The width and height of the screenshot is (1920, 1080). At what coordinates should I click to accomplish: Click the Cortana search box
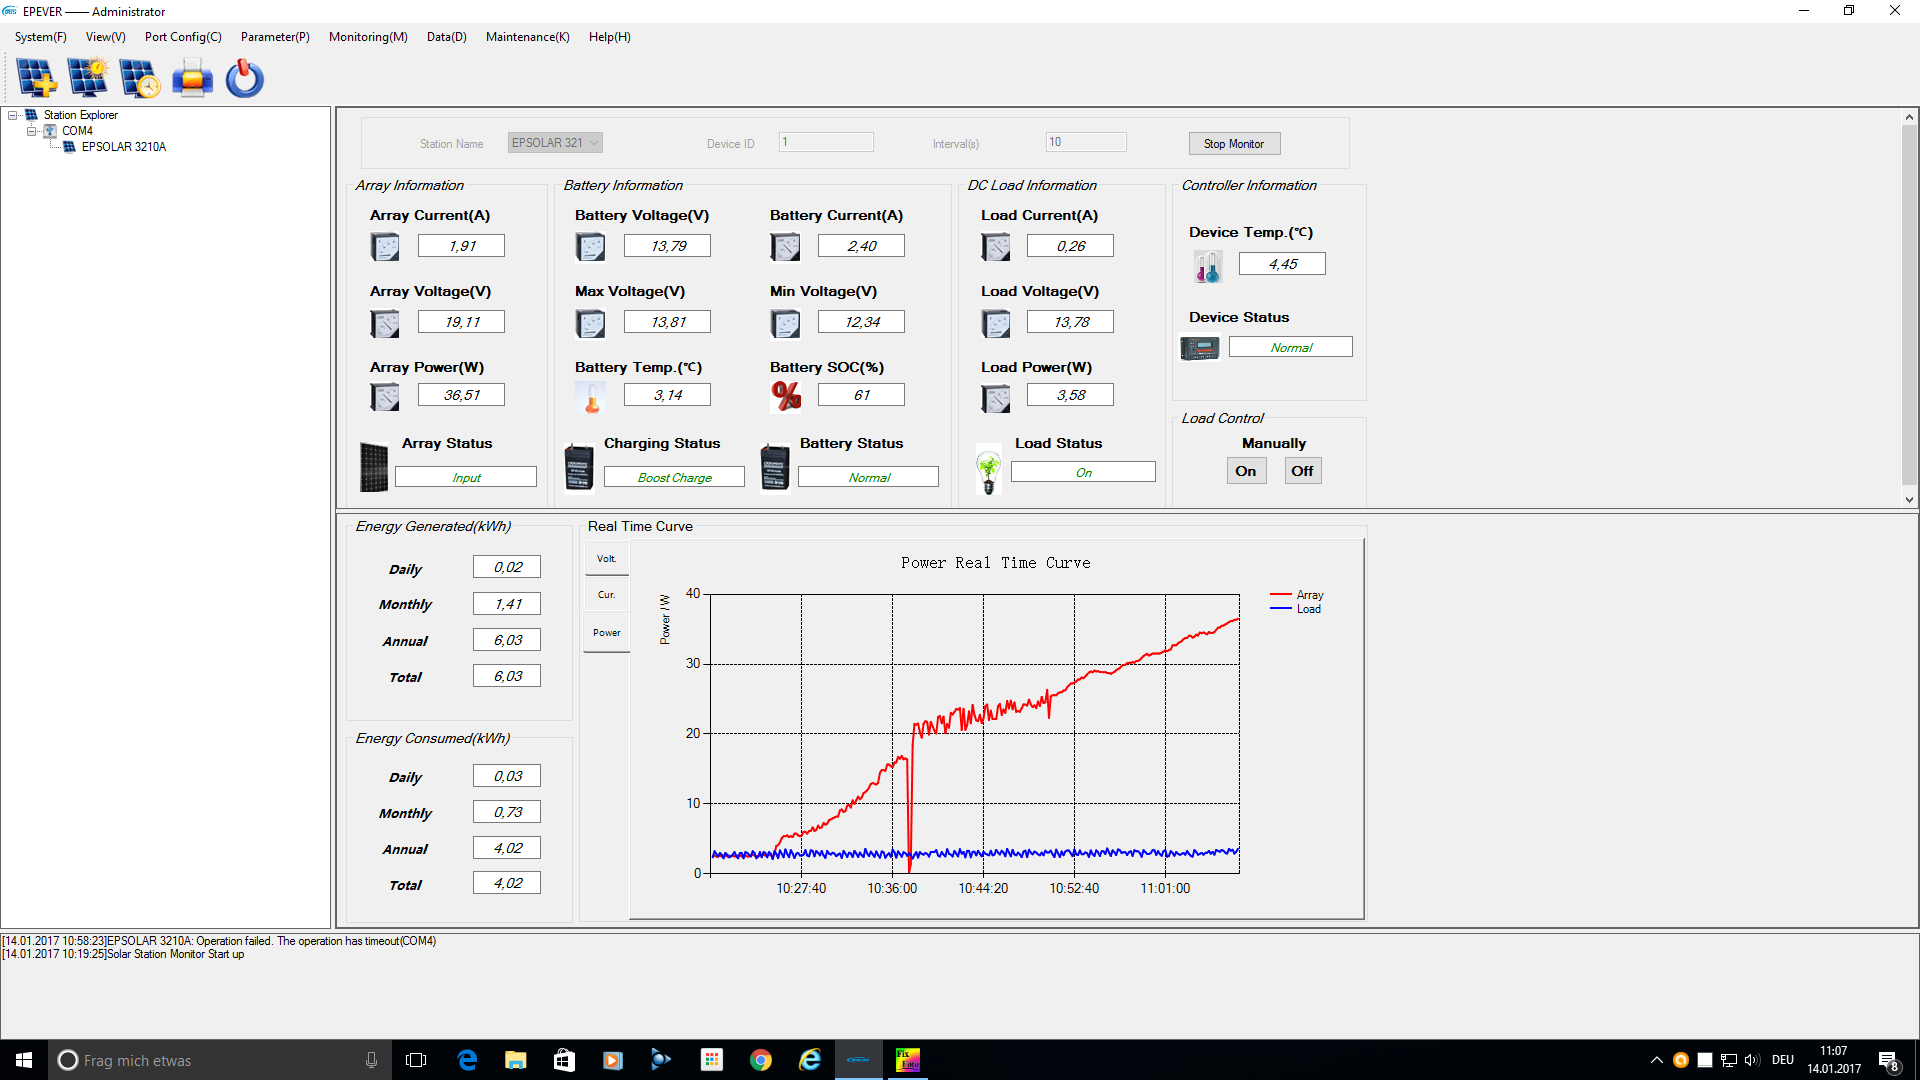point(220,1060)
